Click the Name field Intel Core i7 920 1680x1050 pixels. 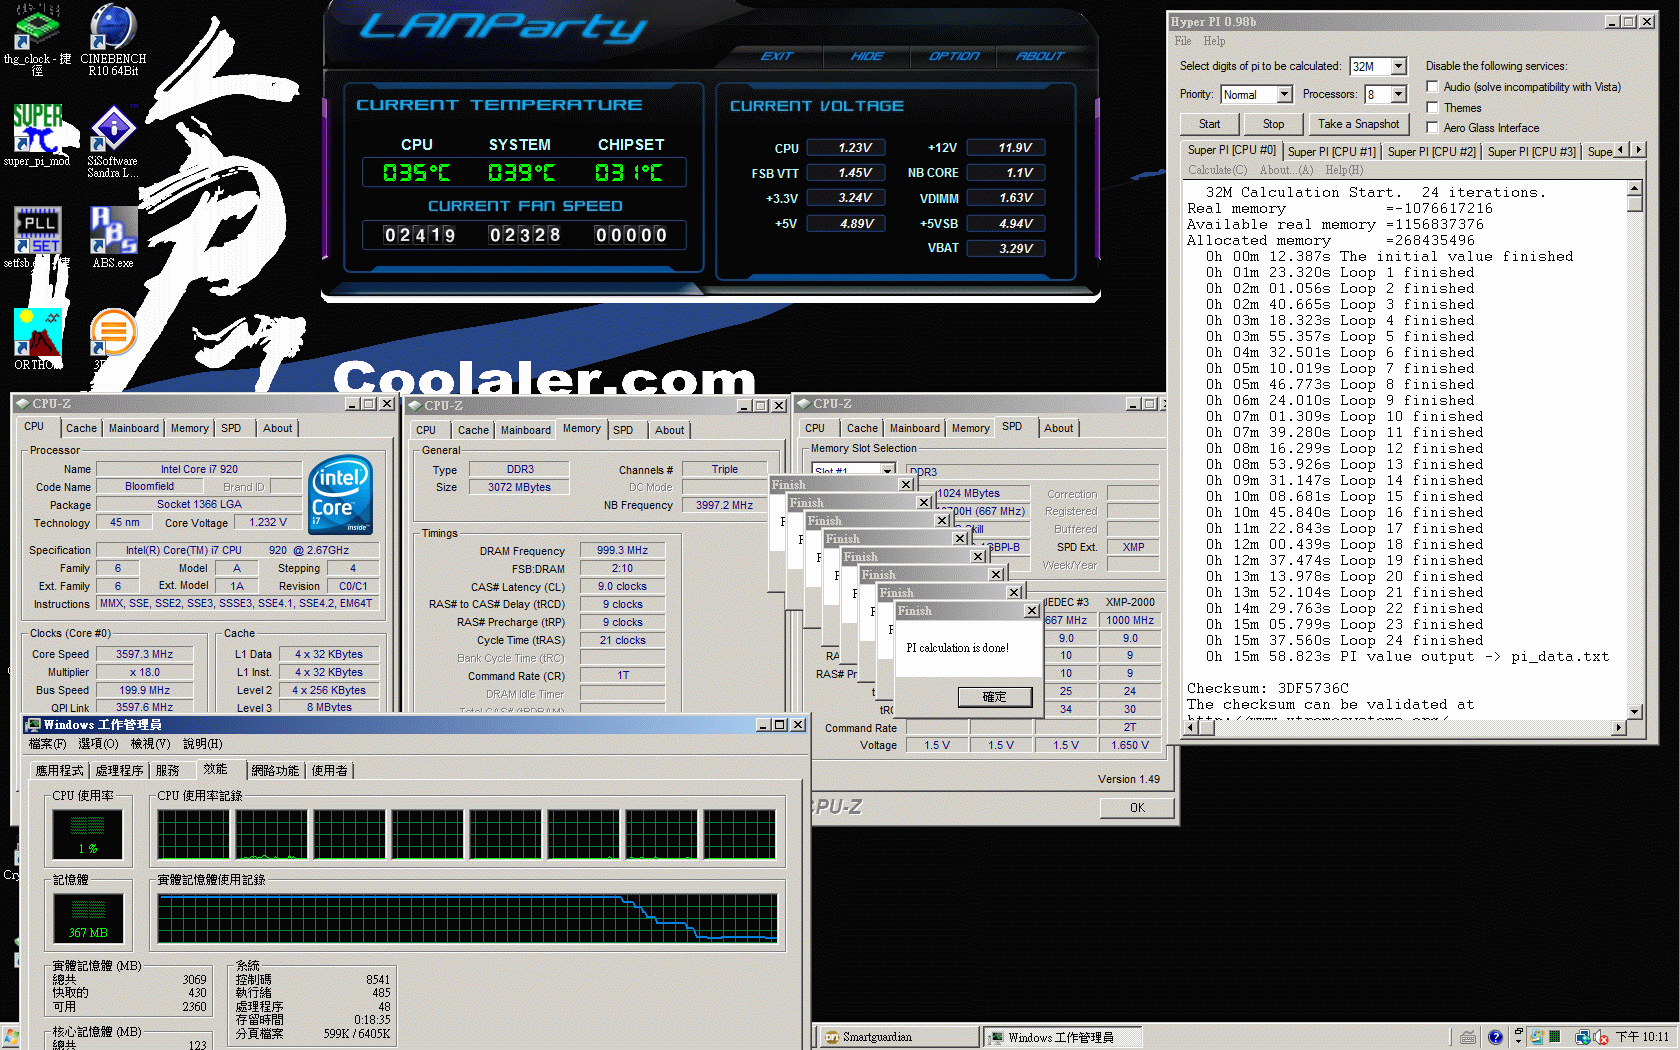199,469
